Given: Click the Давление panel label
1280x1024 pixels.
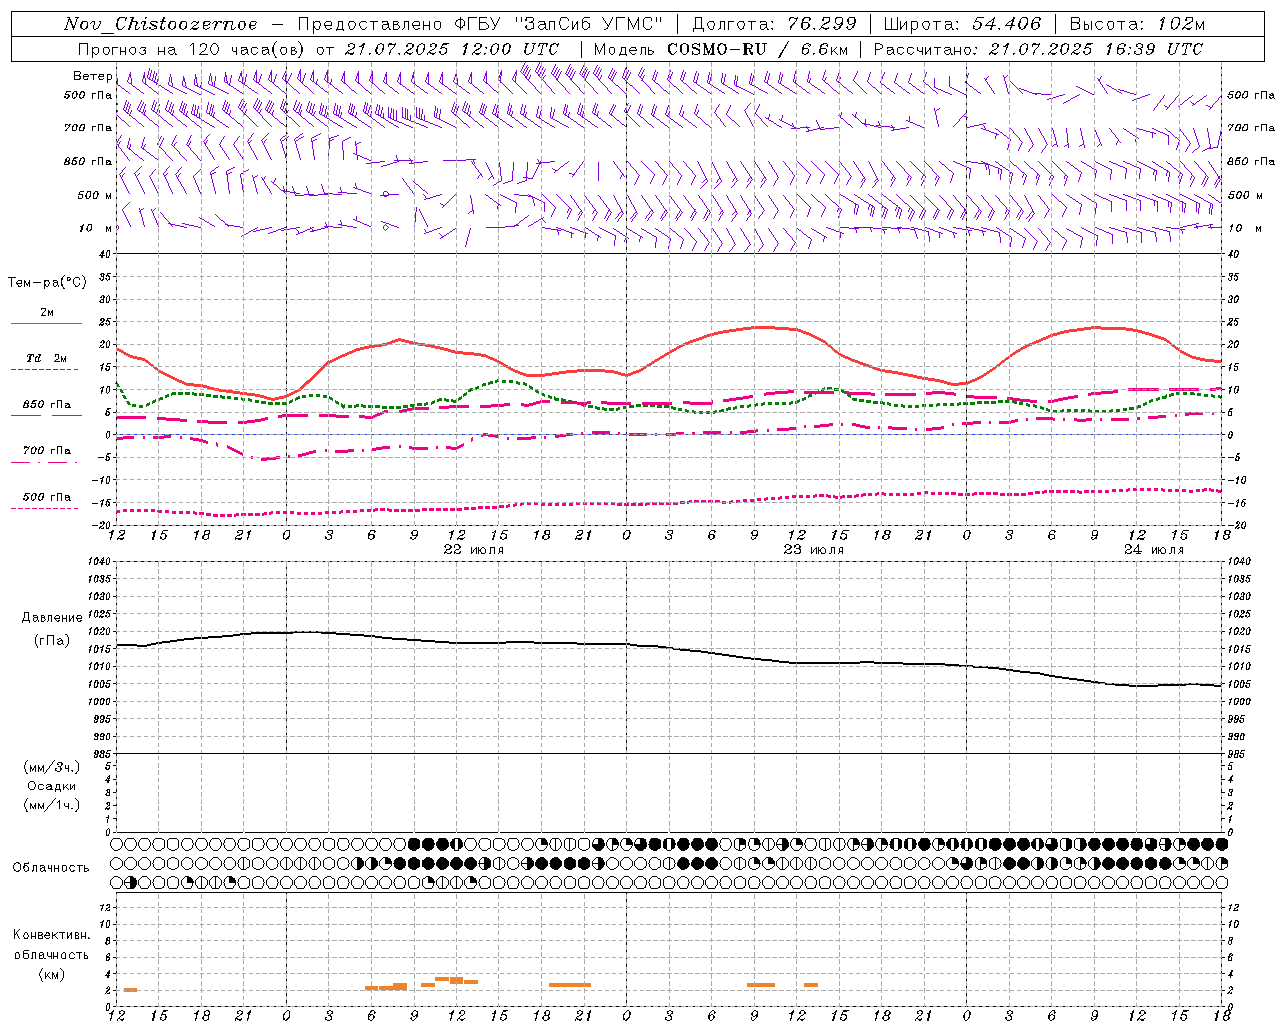Looking at the screenshot, I should pyautogui.click(x=52, y=618).
